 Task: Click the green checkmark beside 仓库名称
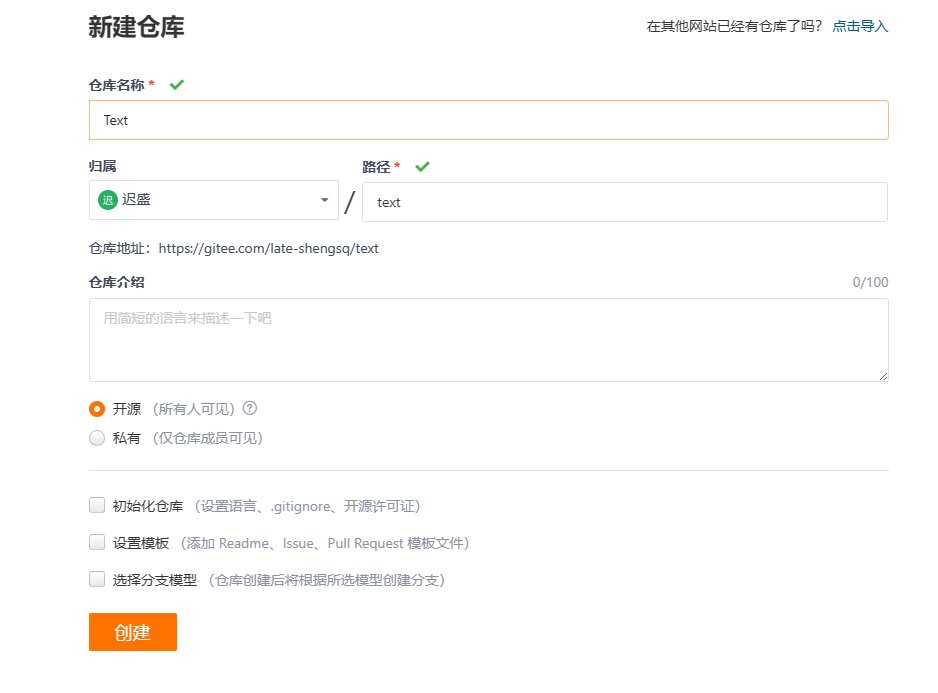click(x=177, y=85)
